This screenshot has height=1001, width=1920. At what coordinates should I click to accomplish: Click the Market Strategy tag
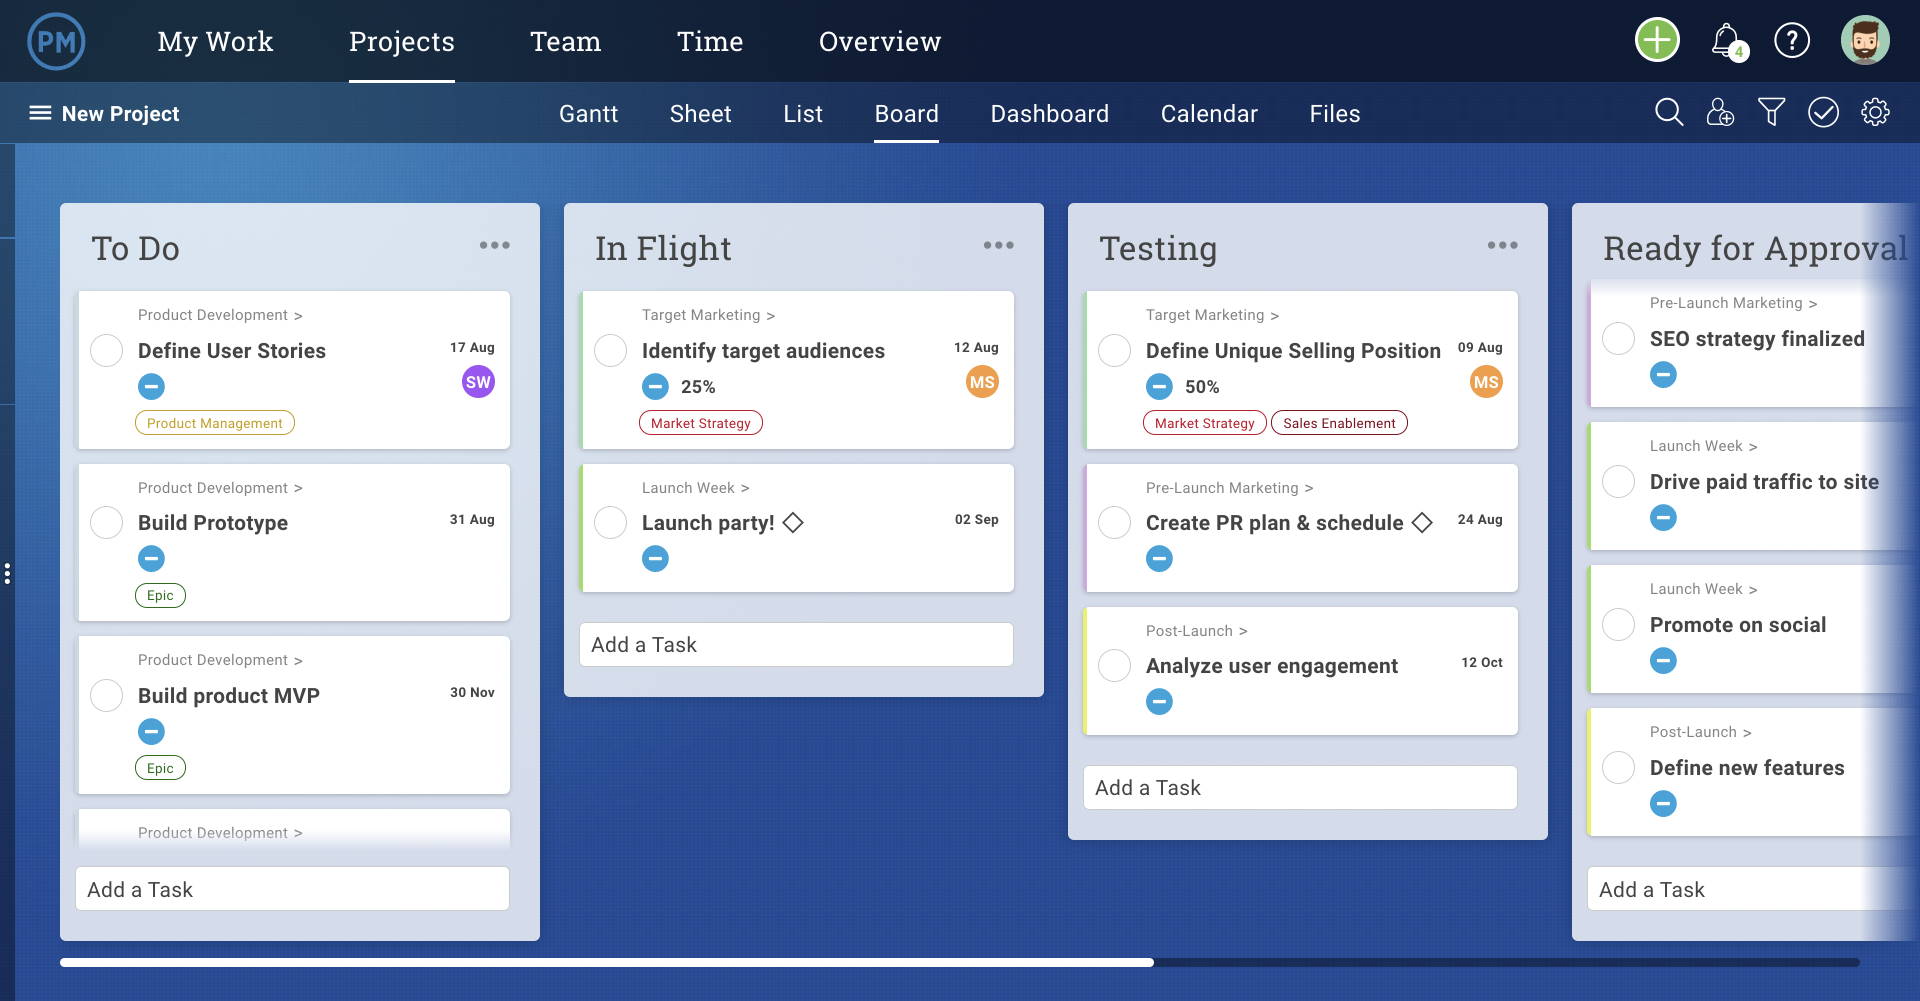click(x=701, y=422)
